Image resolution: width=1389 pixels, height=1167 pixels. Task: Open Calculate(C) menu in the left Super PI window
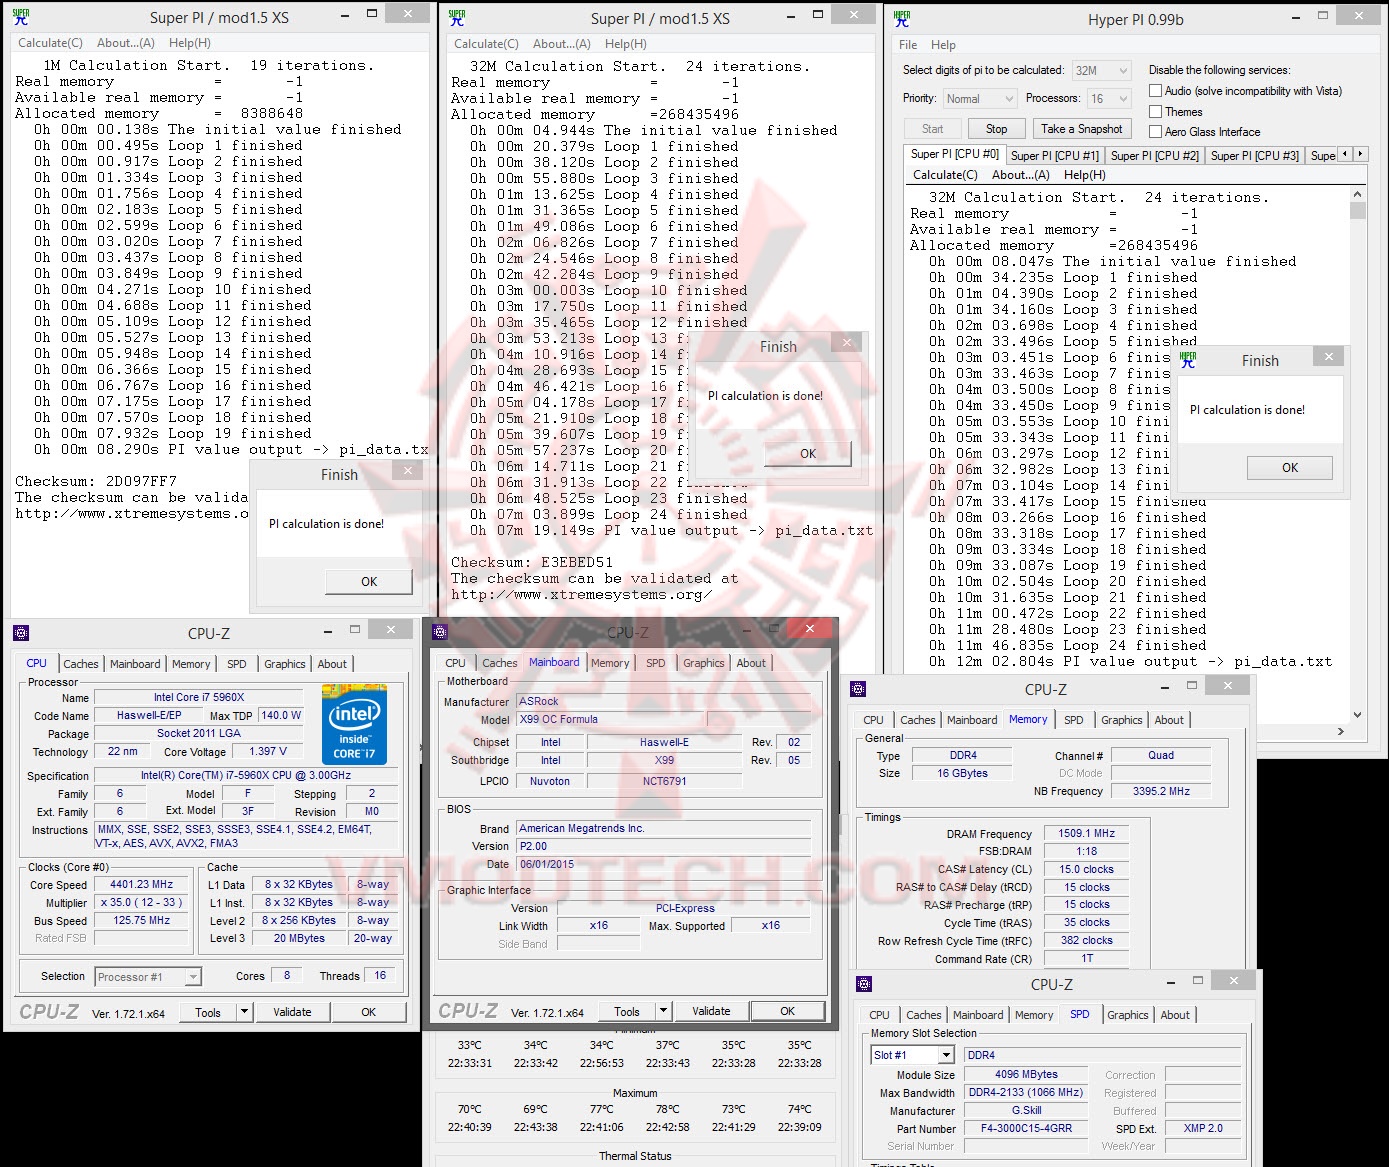point(50,43)
